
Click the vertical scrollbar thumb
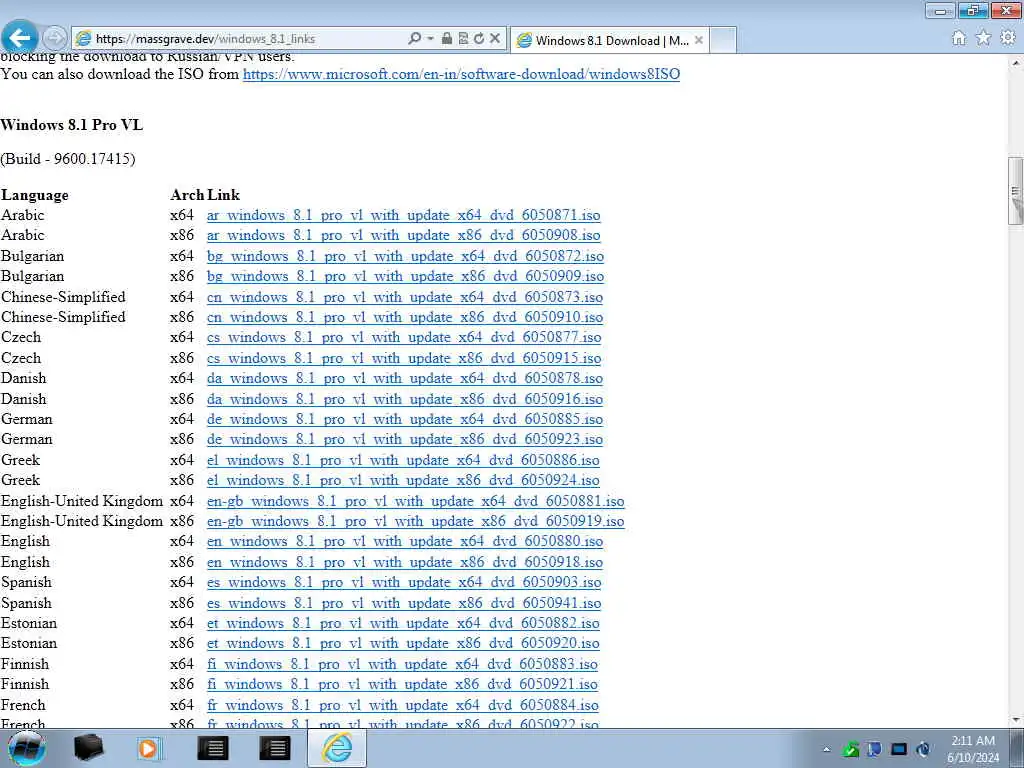pos(1016,191)
